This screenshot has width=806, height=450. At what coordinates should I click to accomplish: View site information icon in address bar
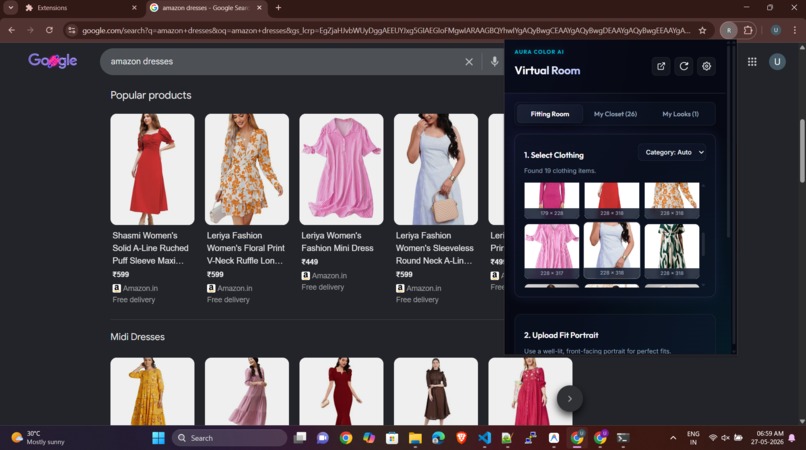pos(72,30)
